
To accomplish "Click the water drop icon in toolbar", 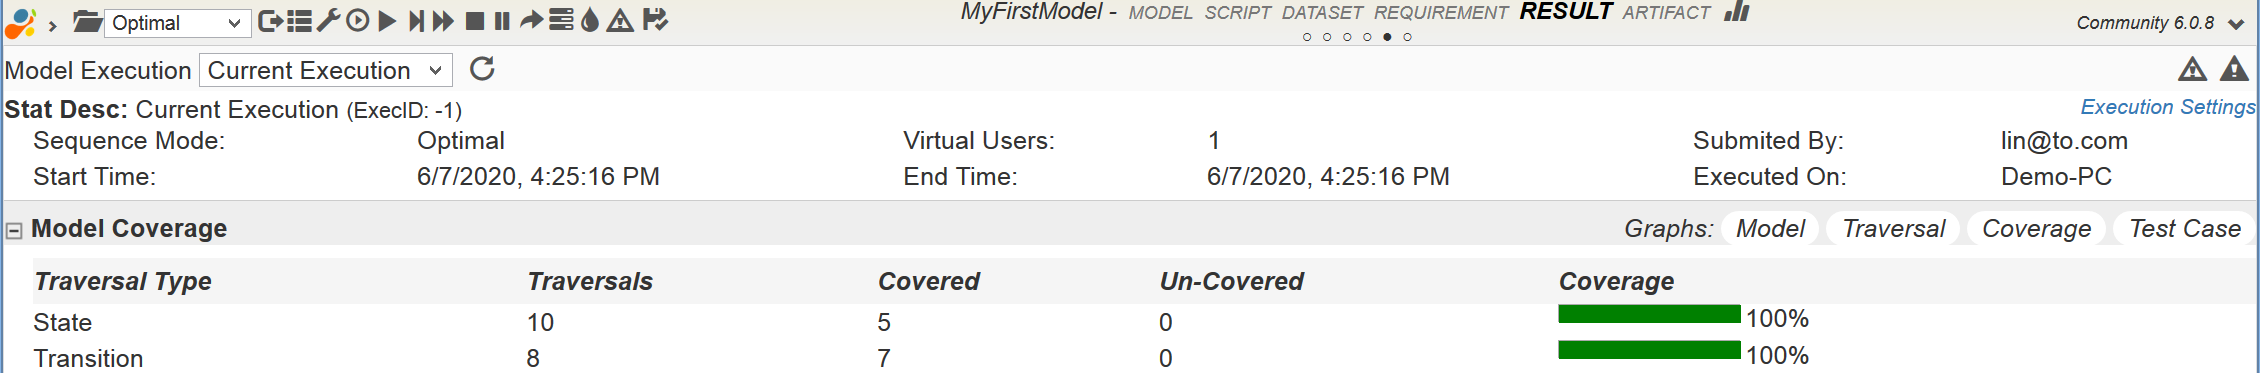I will (x=590, y=21).
